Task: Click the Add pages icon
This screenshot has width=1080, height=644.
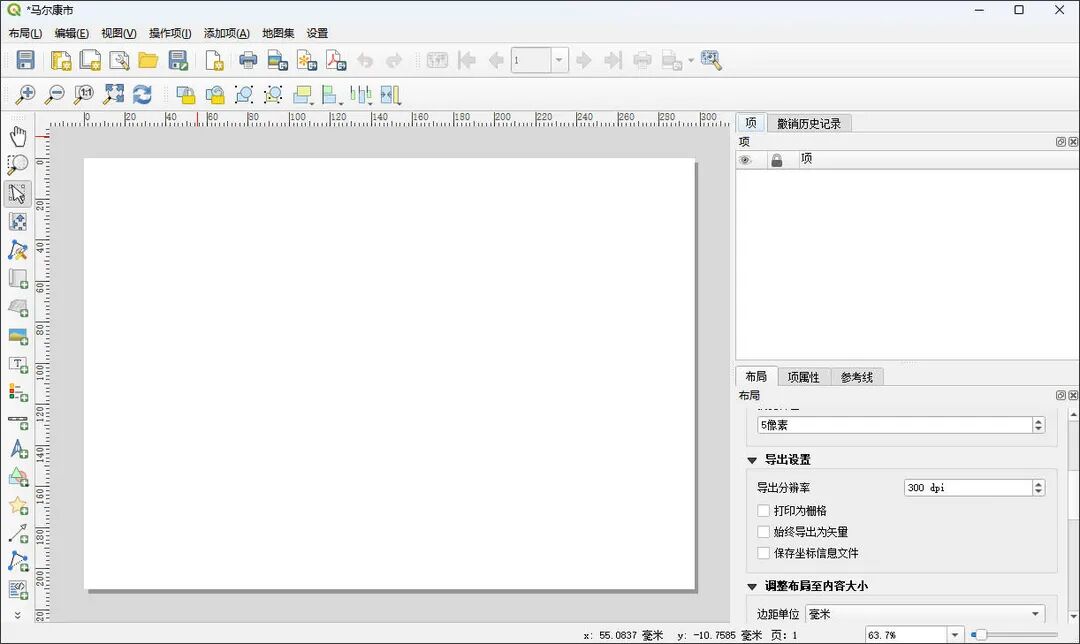Action: (x=214, y=61)
